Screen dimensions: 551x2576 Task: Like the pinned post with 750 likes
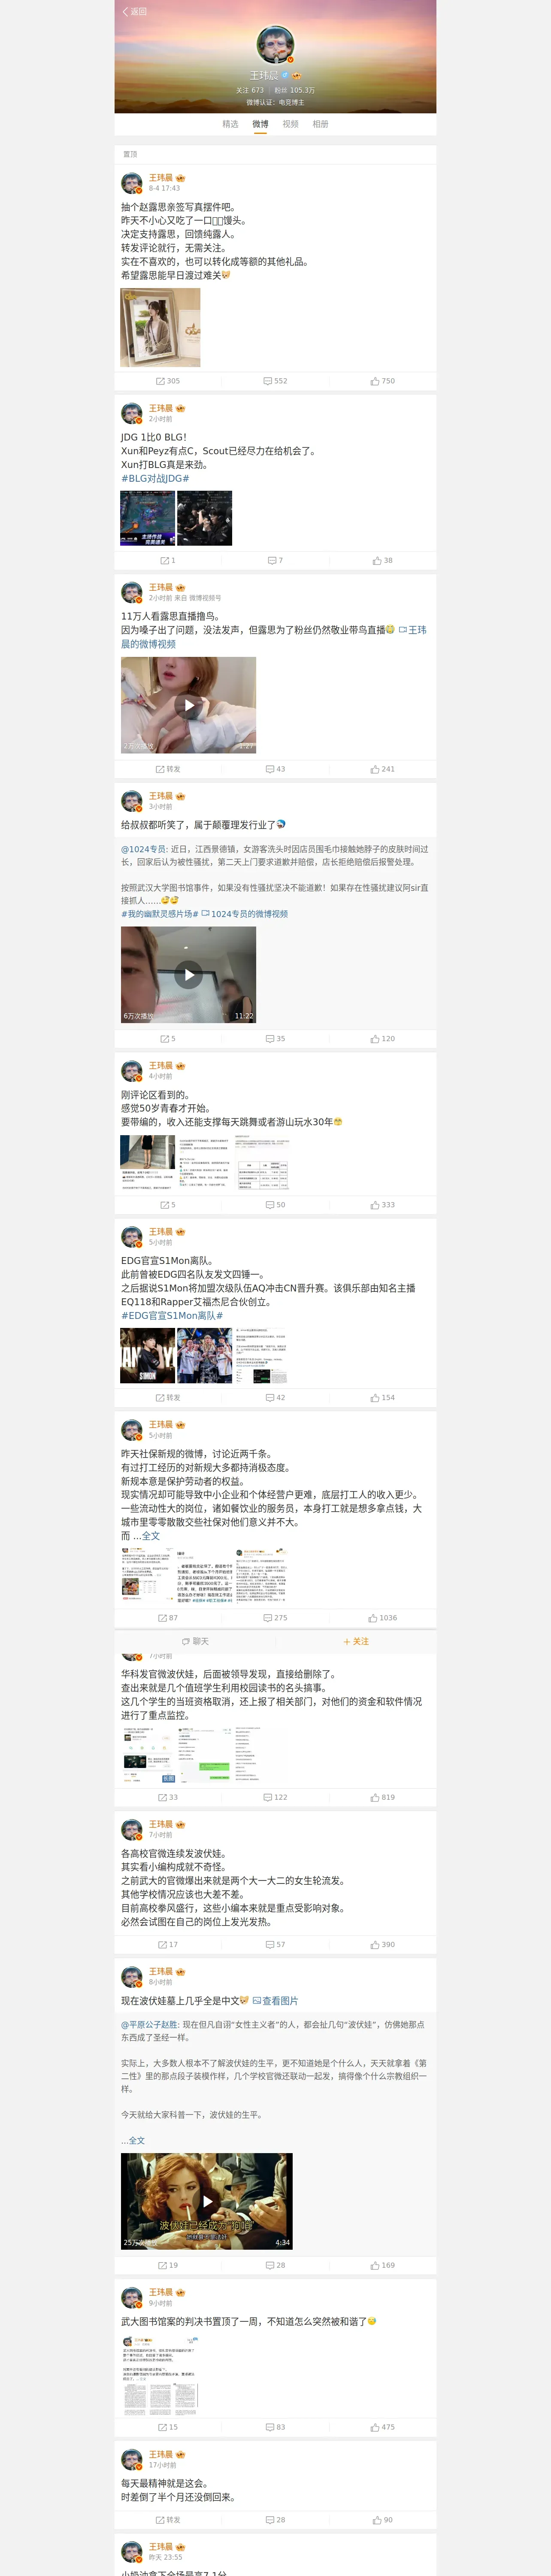[383, 381]
